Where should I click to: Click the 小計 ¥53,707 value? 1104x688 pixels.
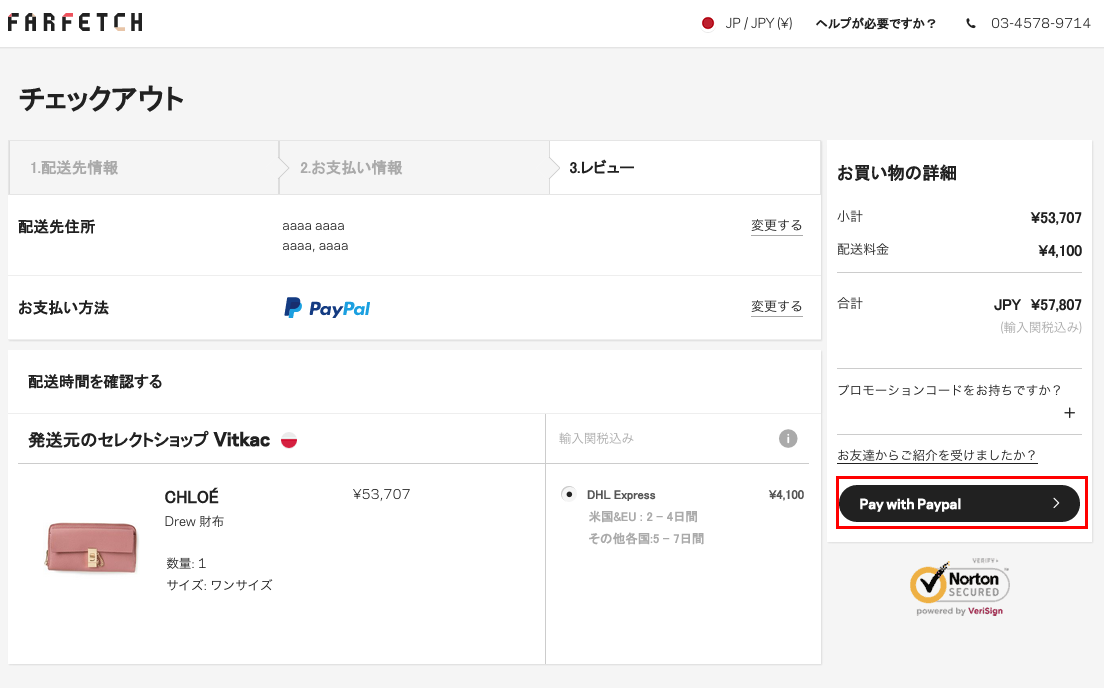tap(1055, 218)
